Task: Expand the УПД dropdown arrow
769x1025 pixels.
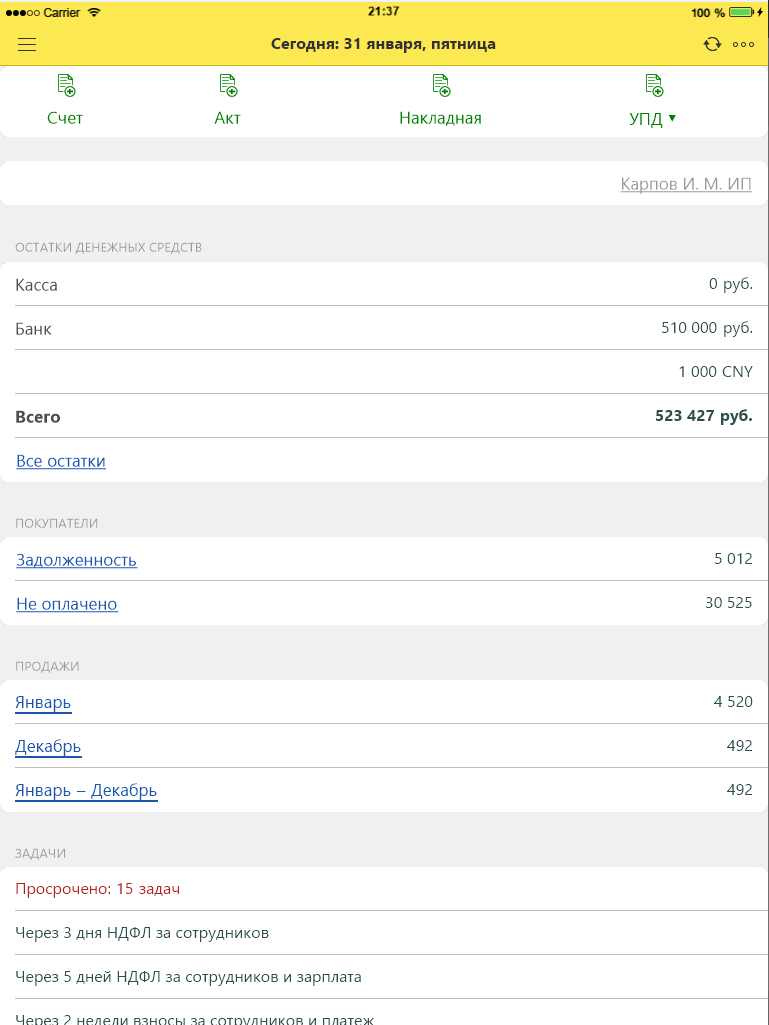Action: pyautogui.click(x=673, y=118)
